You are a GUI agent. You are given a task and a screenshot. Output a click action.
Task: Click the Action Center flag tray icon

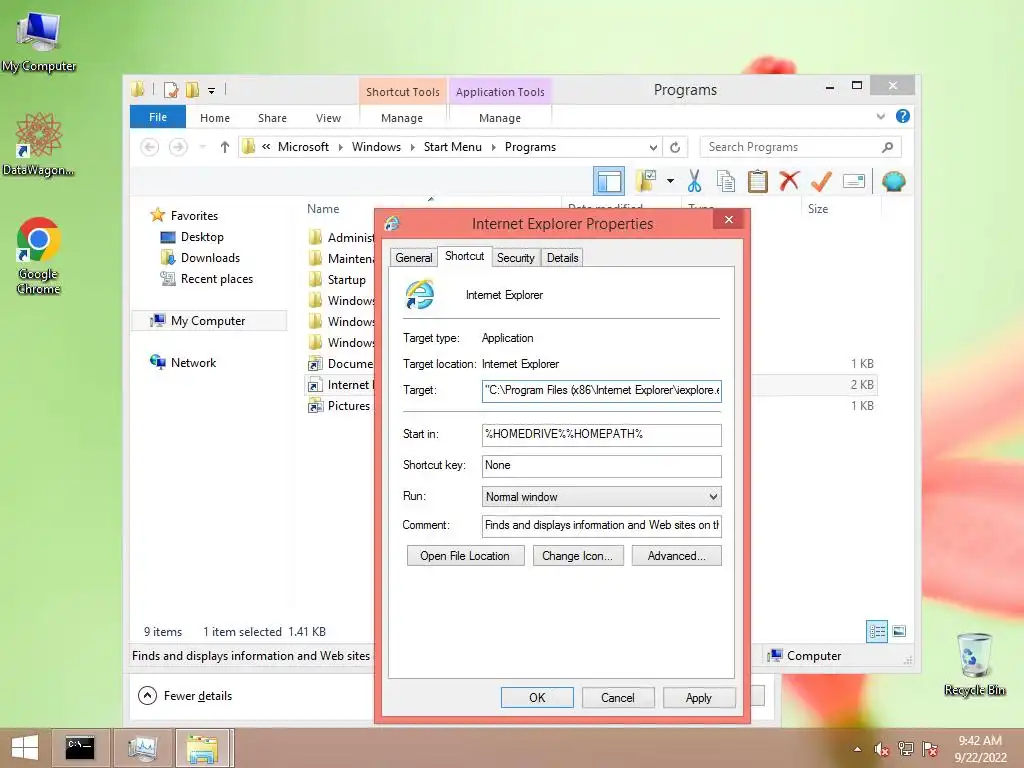pyautogui.click(x=929, y=749)
